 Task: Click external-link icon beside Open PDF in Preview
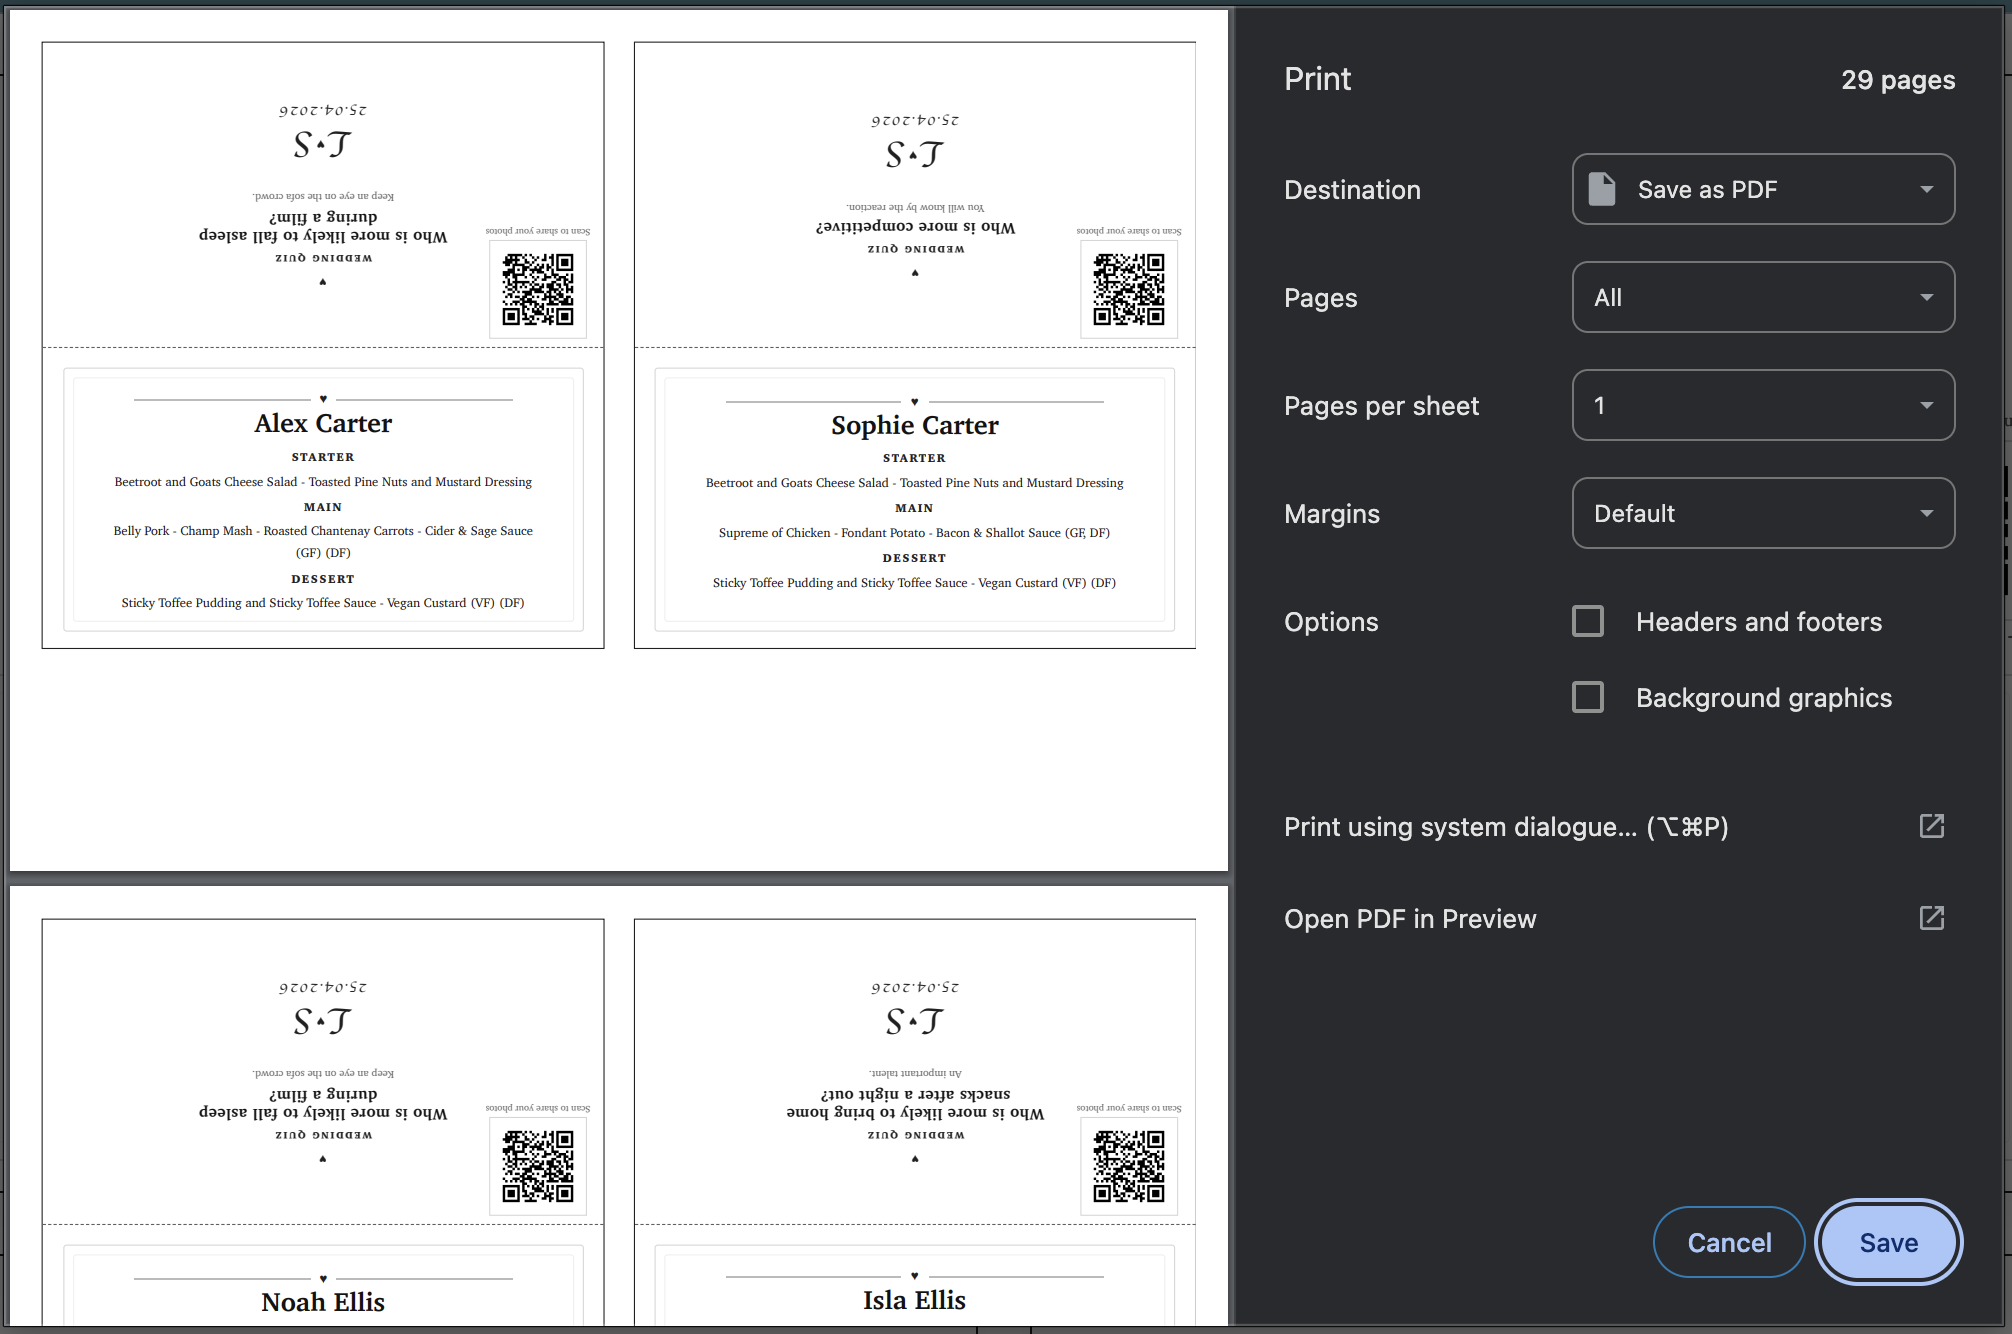pos(1931,918)
